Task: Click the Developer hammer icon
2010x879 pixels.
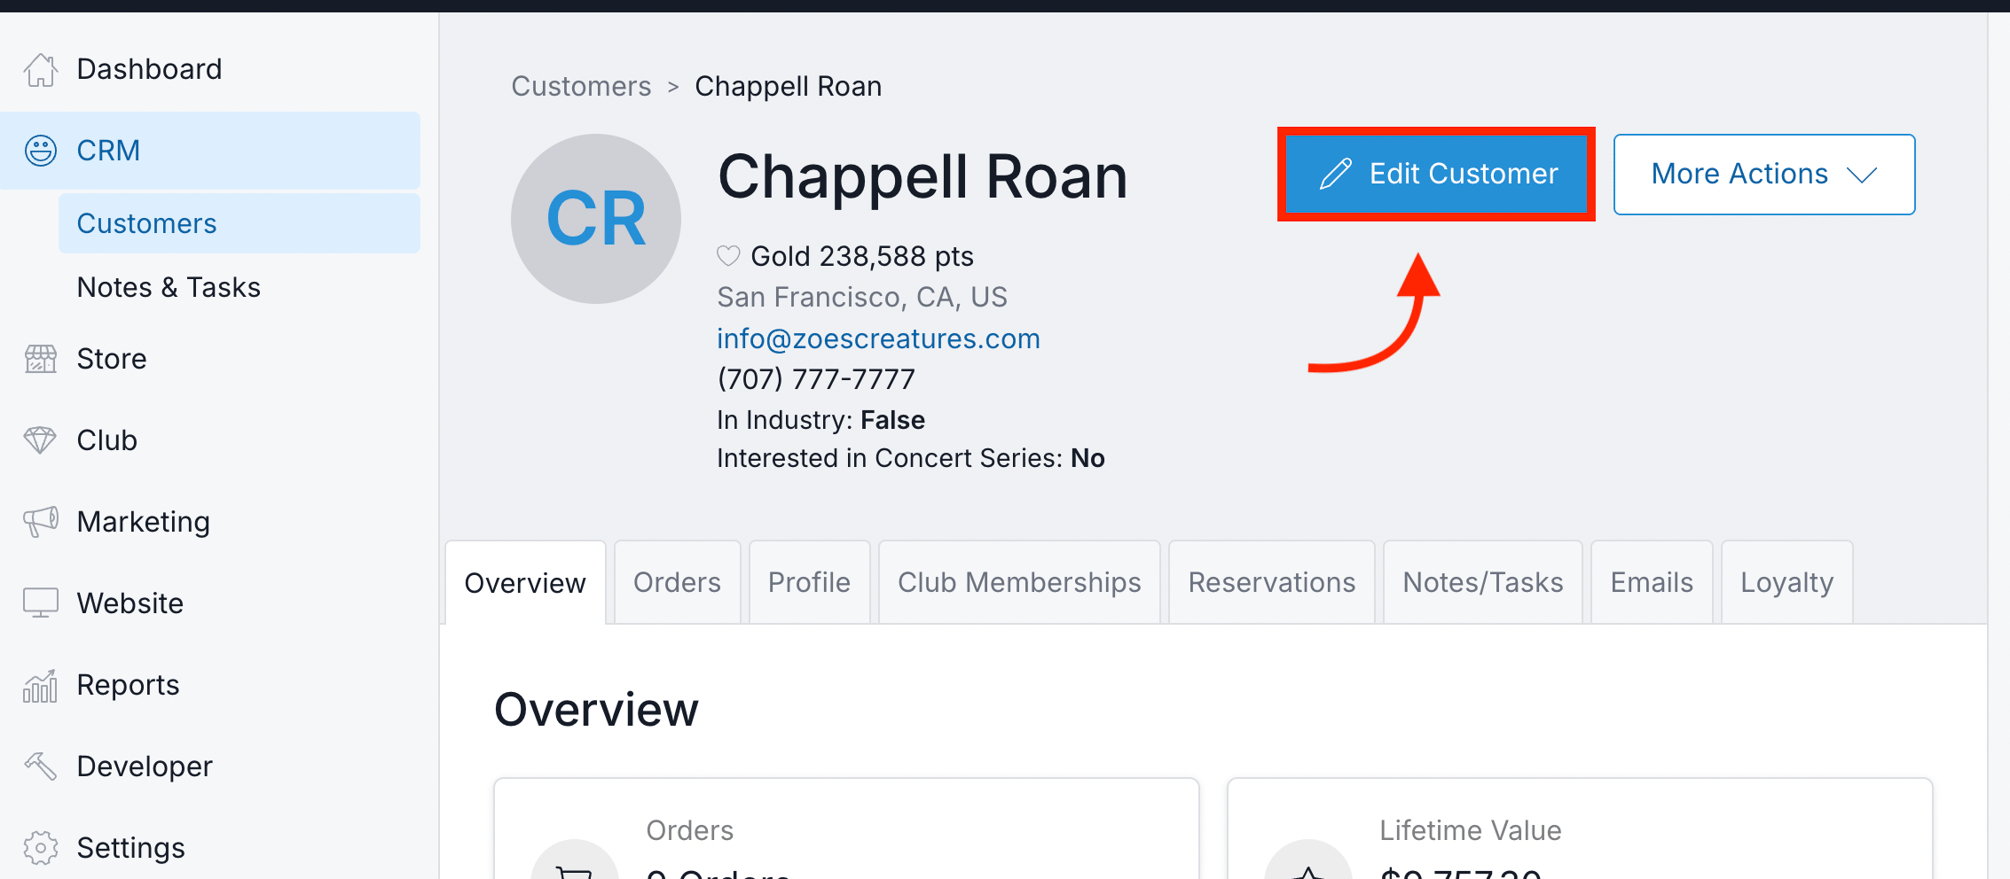Action: tap(40, 766)
